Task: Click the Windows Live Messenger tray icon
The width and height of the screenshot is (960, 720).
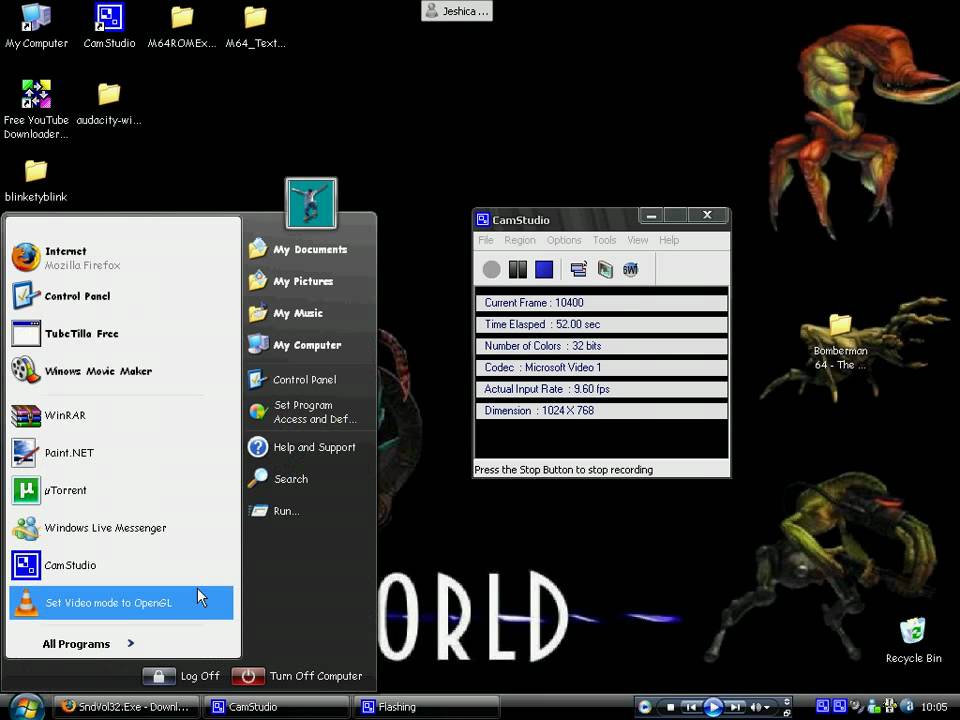Action: click(x=874, y=707)
